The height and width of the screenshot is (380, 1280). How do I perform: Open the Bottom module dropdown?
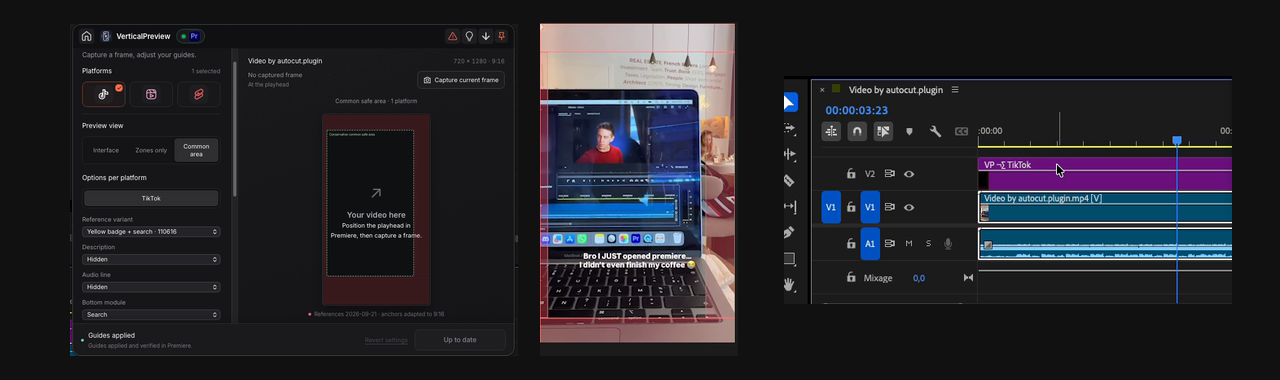click(151, 314)
